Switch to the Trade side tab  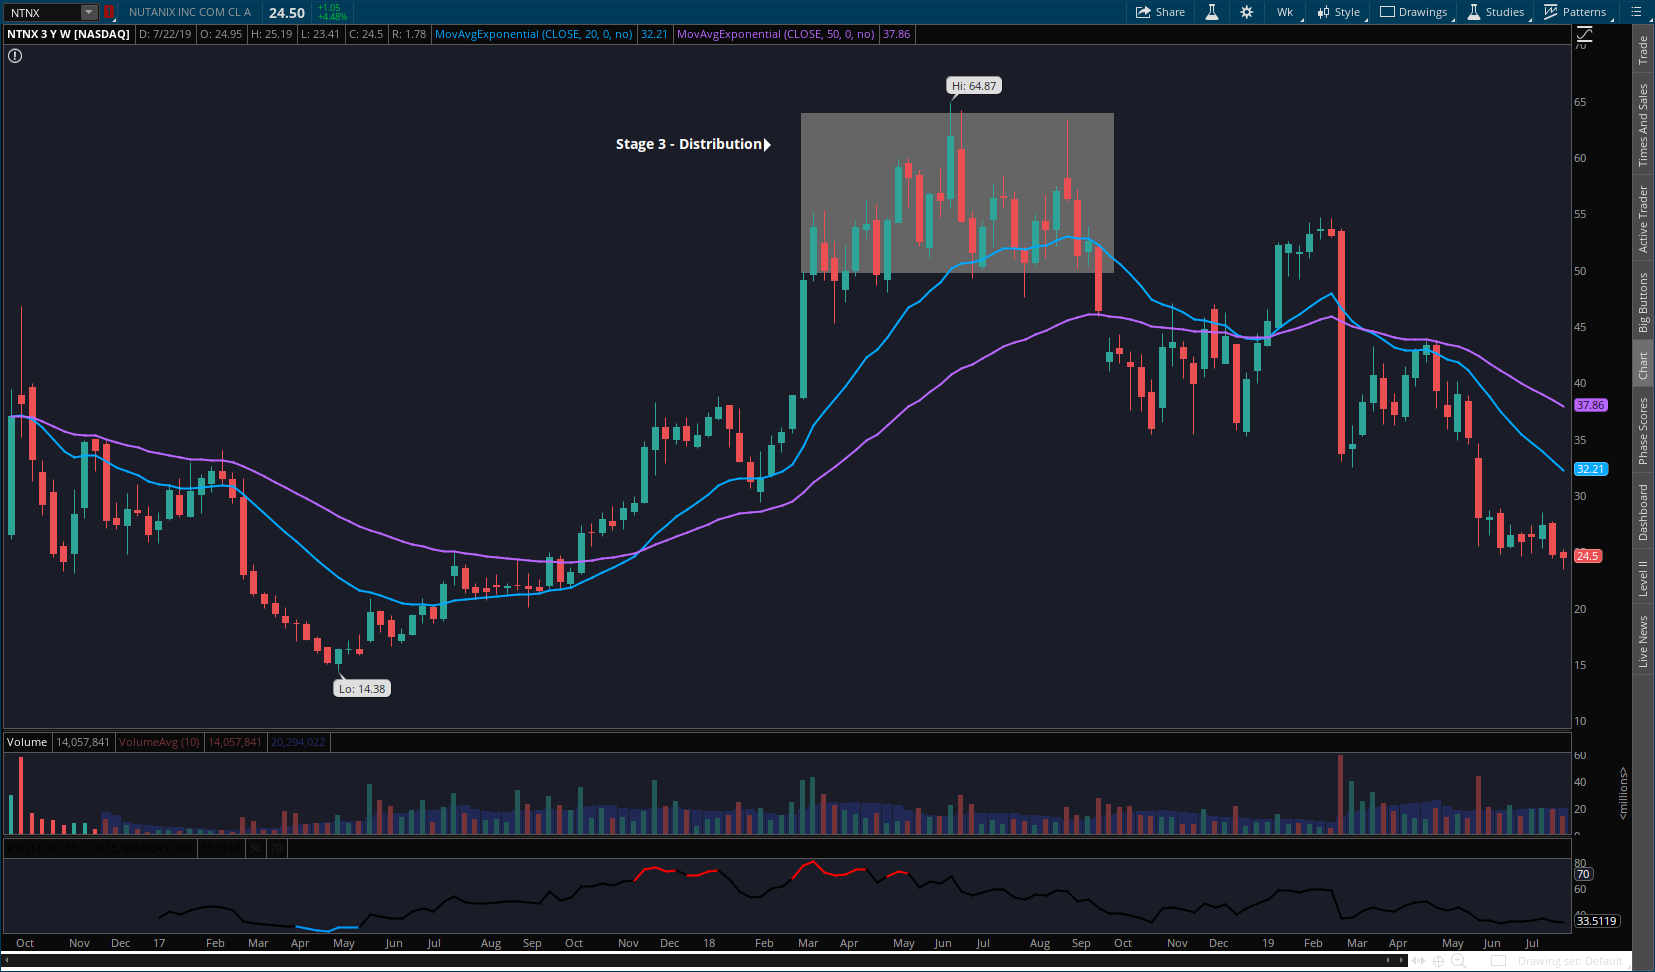click(x=1643, y=50)
